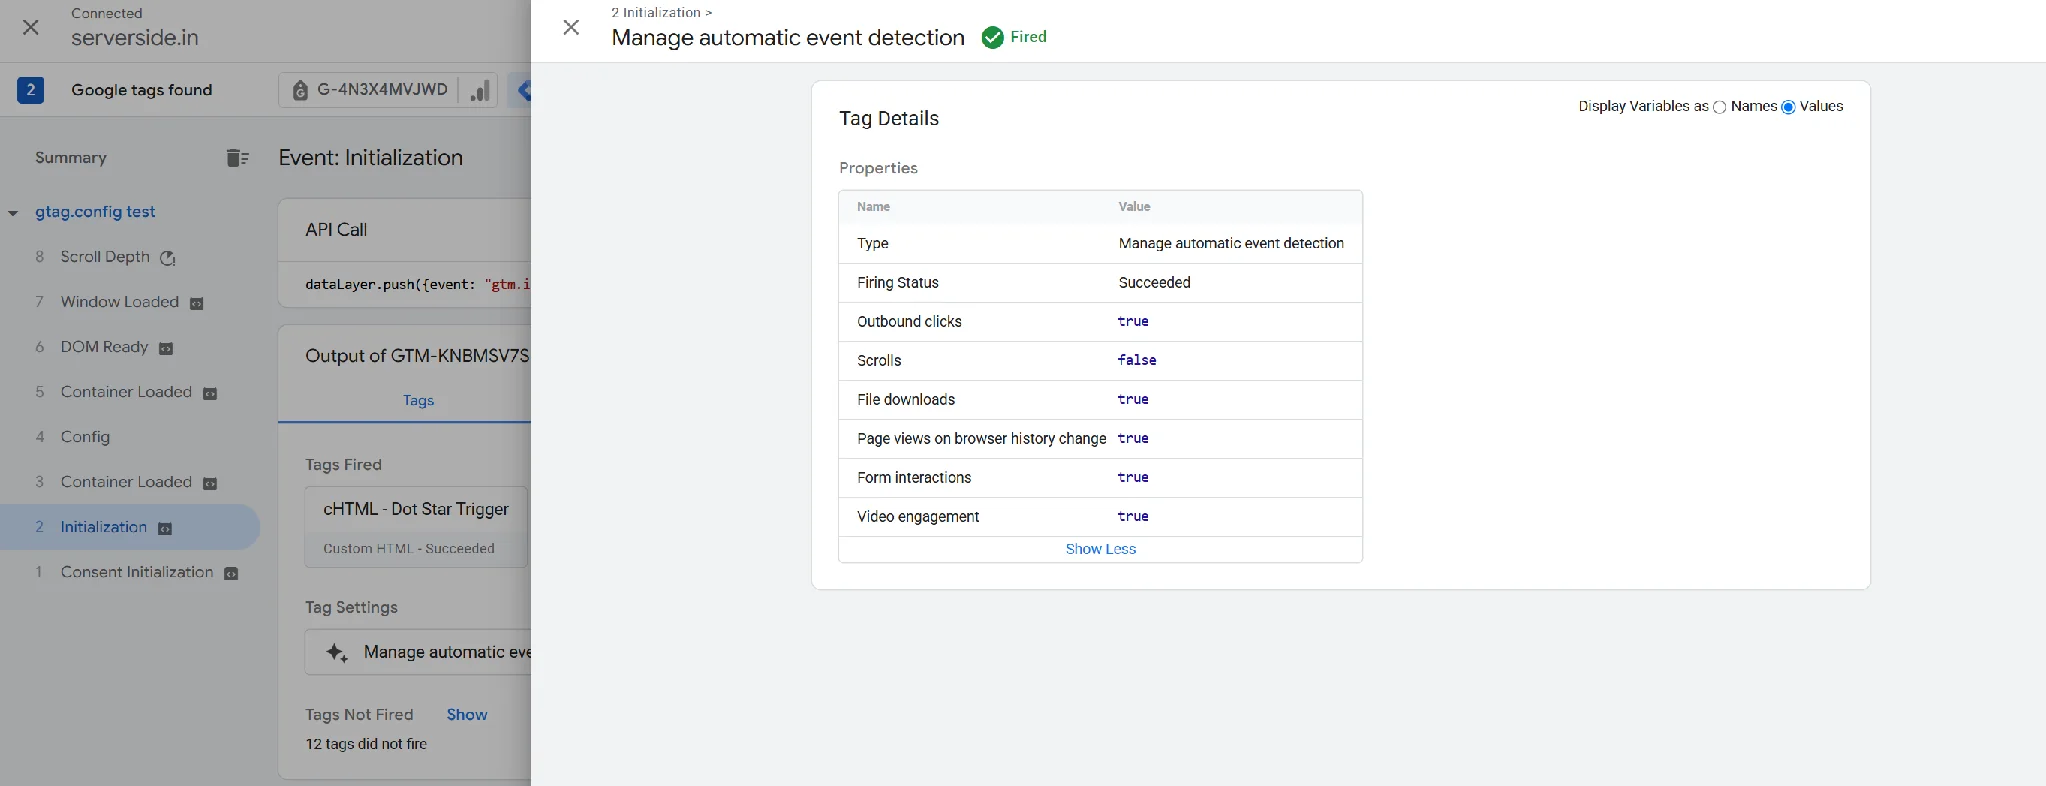Close the Tag Assistant debug session
This screenshot has width=2046, height=786.
(x=31, y=27)
